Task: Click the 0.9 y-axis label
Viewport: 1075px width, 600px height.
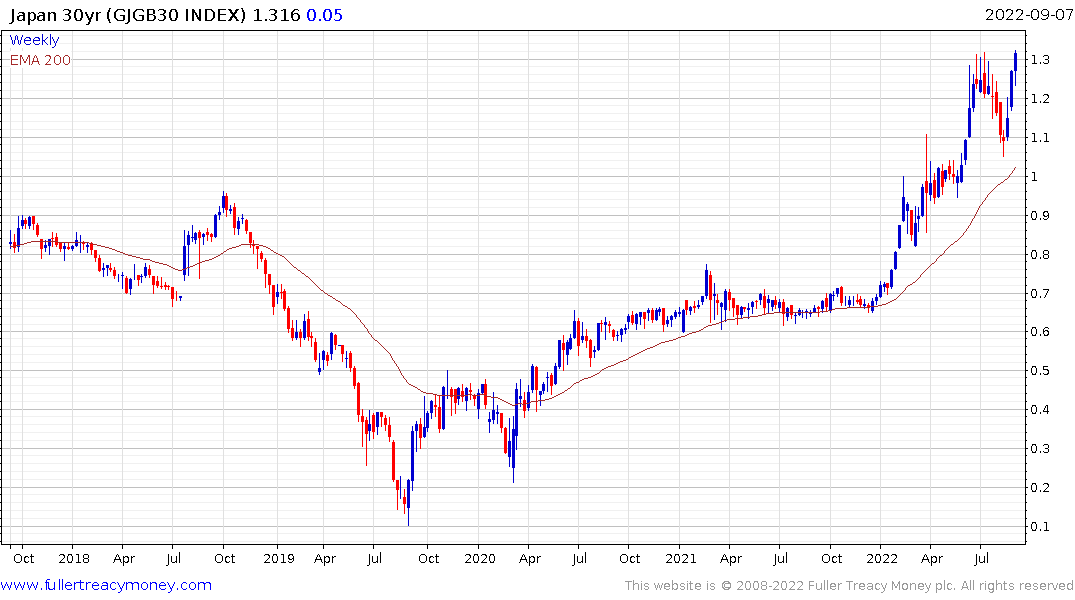Action: pyautogui.click(x=1040, y=215)
